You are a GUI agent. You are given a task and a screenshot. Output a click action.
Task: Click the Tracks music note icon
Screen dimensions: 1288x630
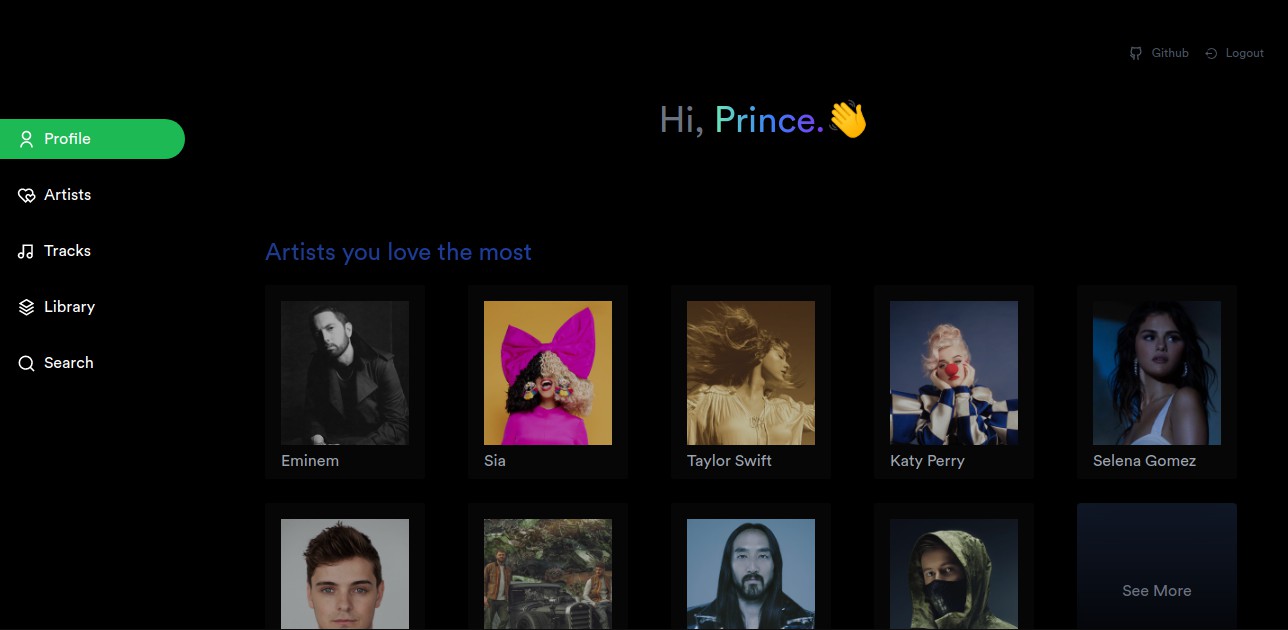tap(26, 250)
